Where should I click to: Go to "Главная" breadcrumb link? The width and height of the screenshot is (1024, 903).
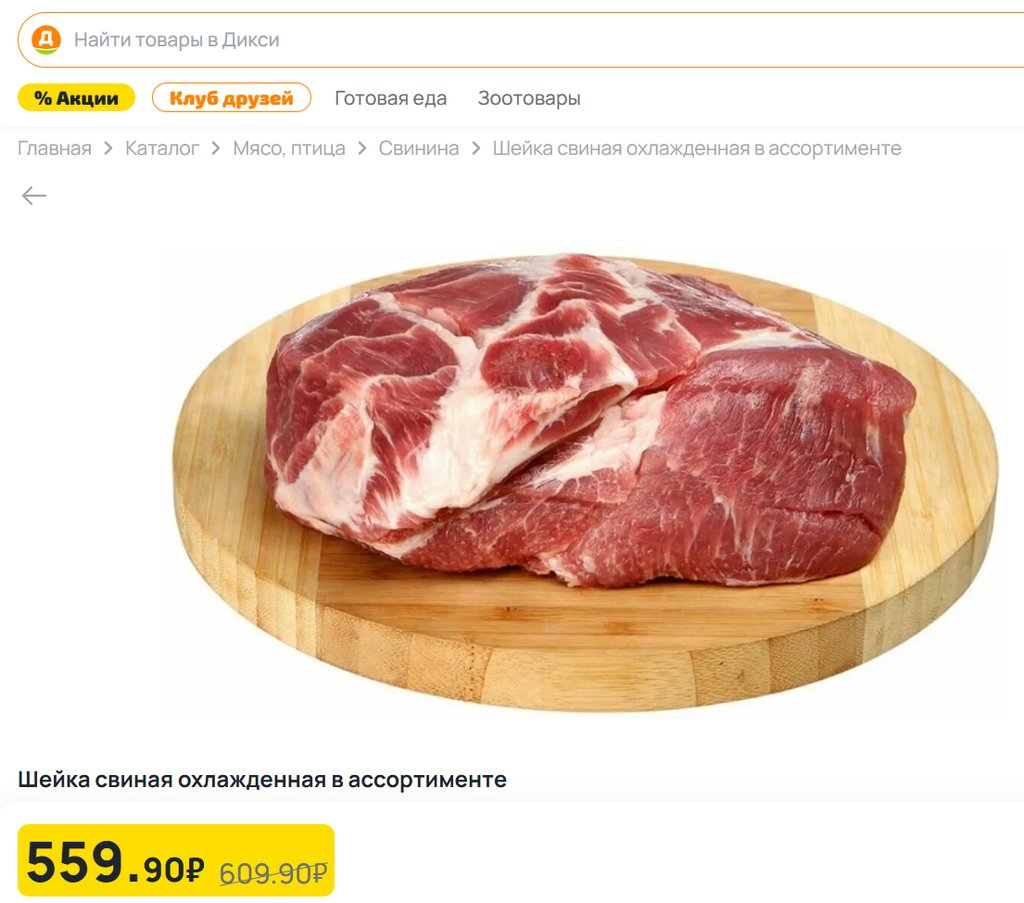[x=54, y=148]
